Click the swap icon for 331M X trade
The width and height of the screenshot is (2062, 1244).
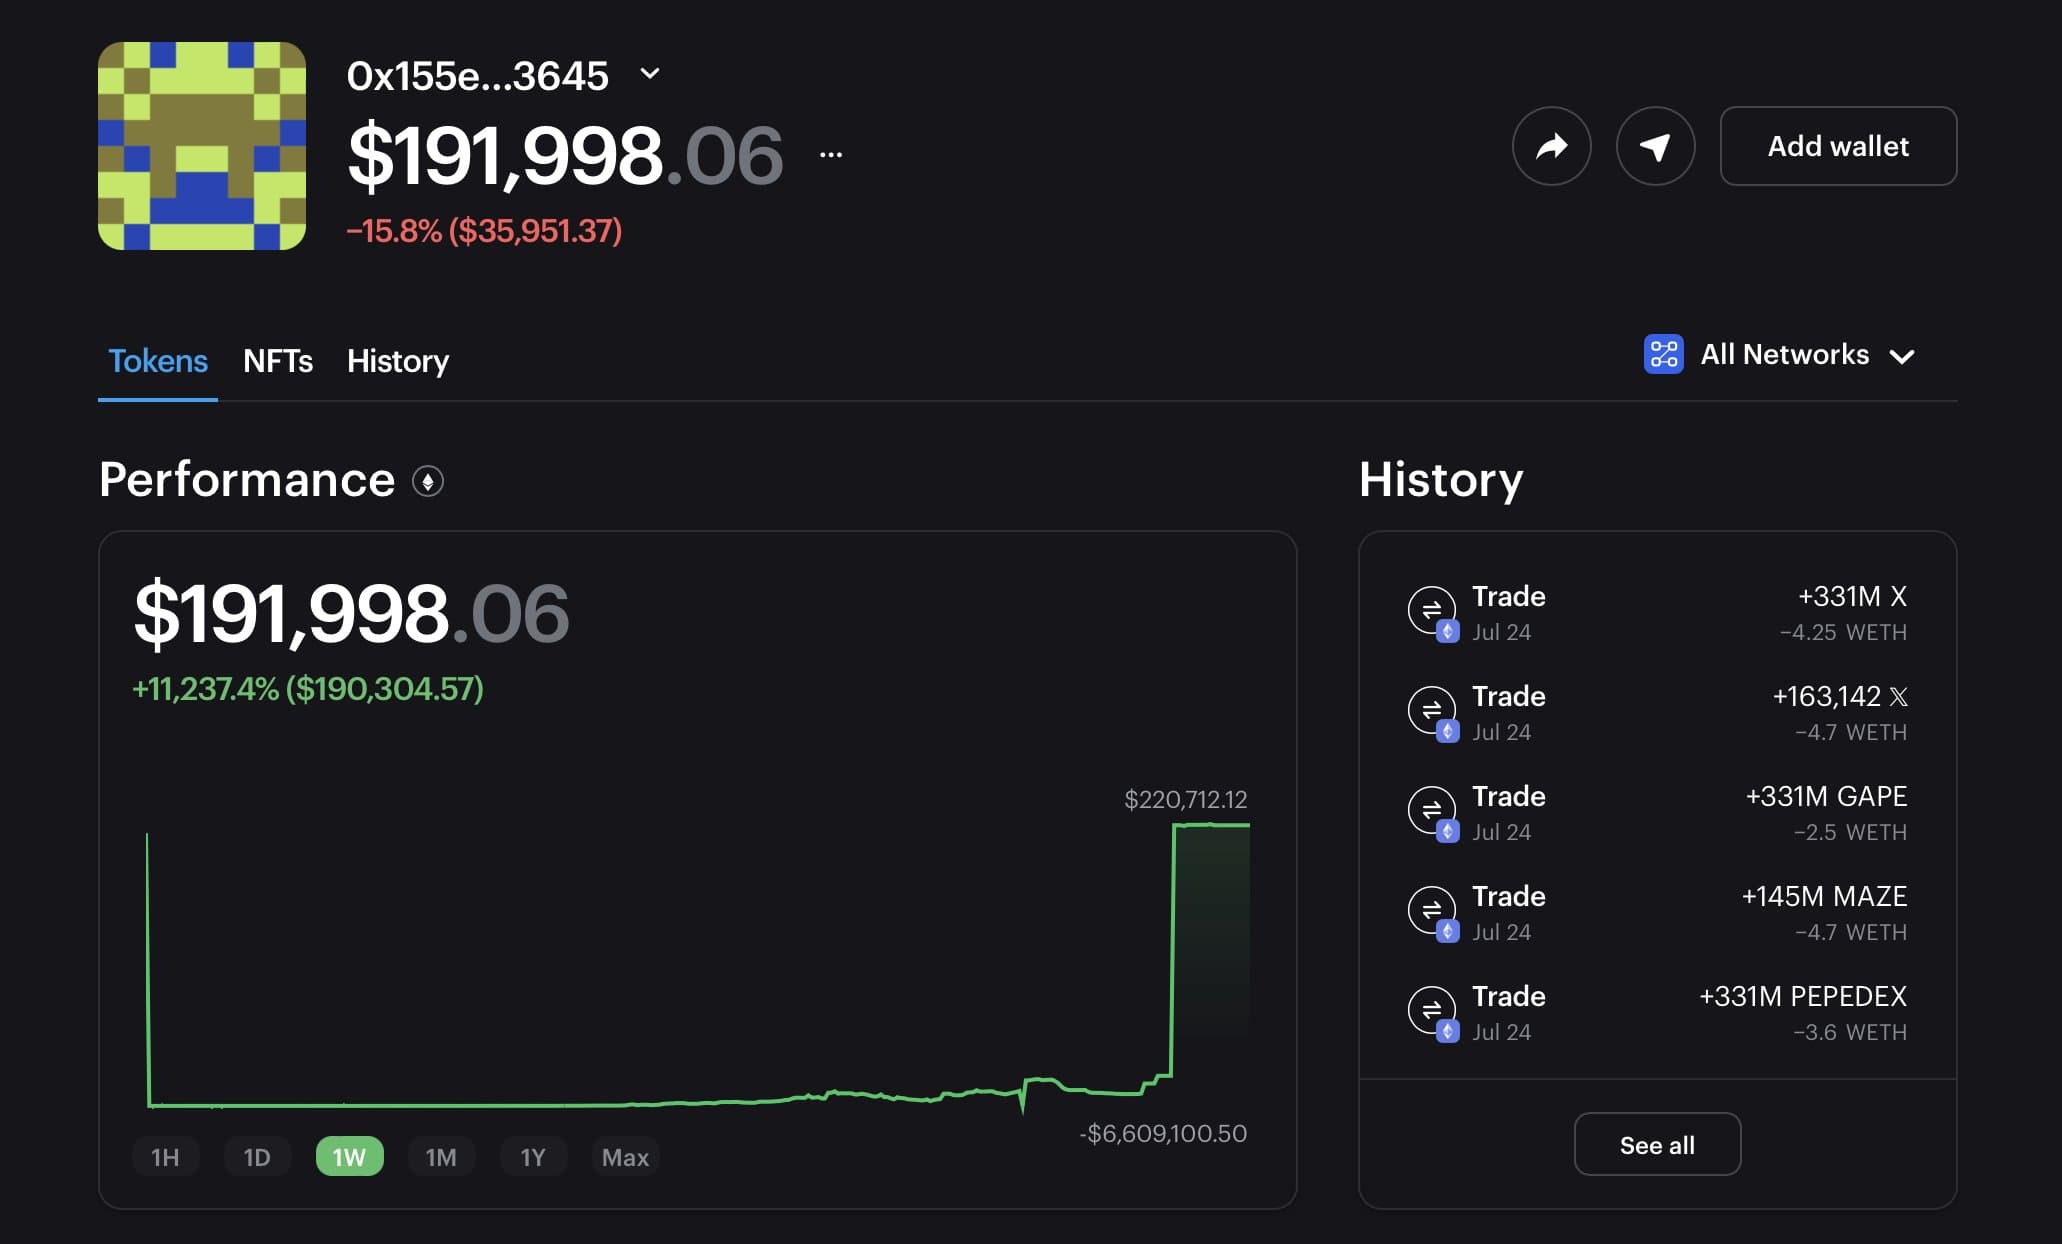[x=1431, y=609]
